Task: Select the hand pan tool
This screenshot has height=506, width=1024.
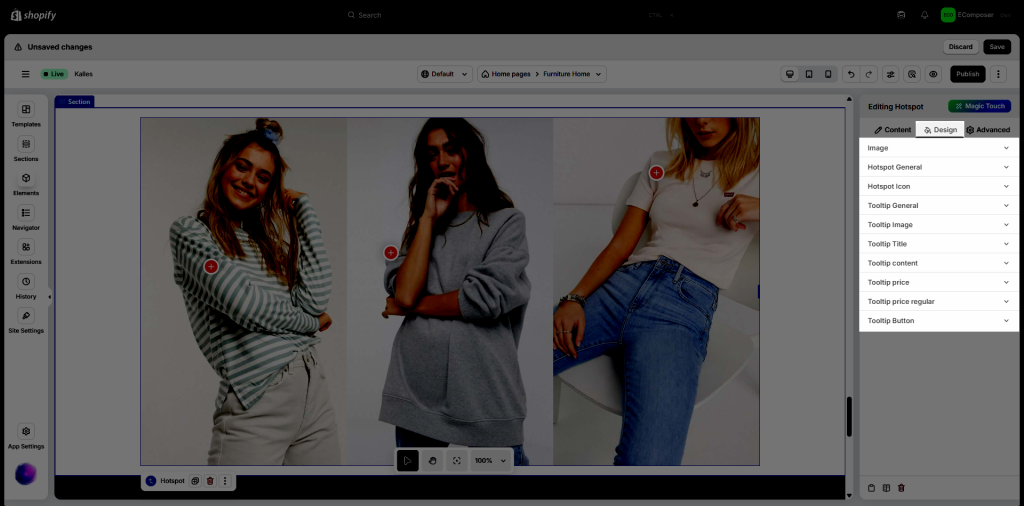Action: pyautogui.click(x=432, y=460)
